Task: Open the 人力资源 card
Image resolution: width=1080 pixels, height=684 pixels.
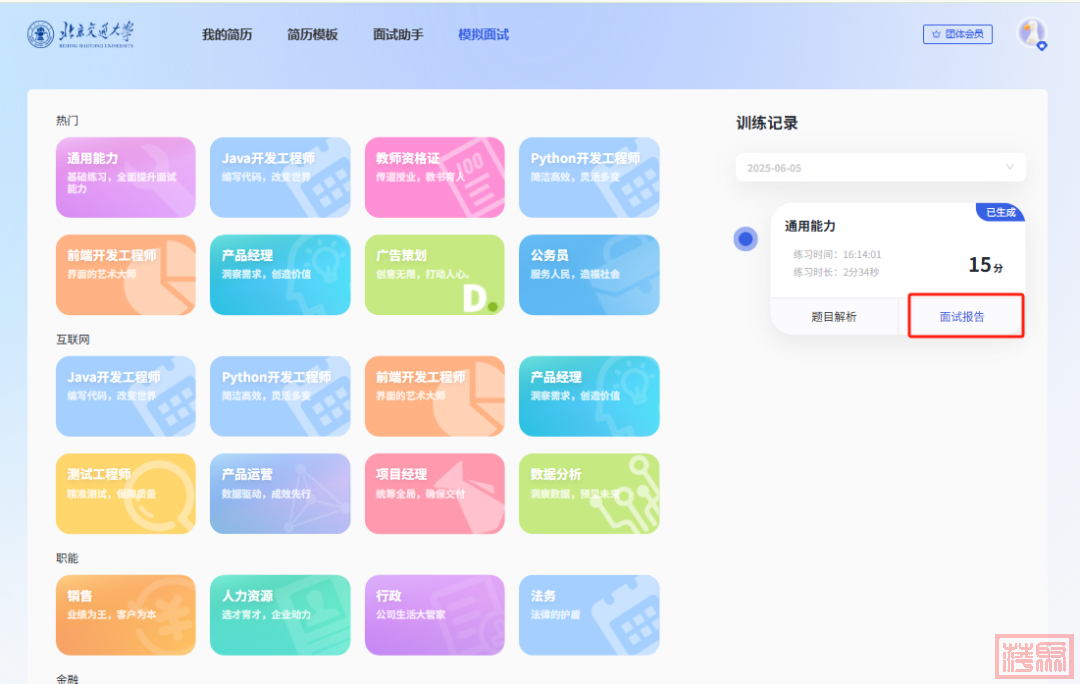Action: coord(280,614)
